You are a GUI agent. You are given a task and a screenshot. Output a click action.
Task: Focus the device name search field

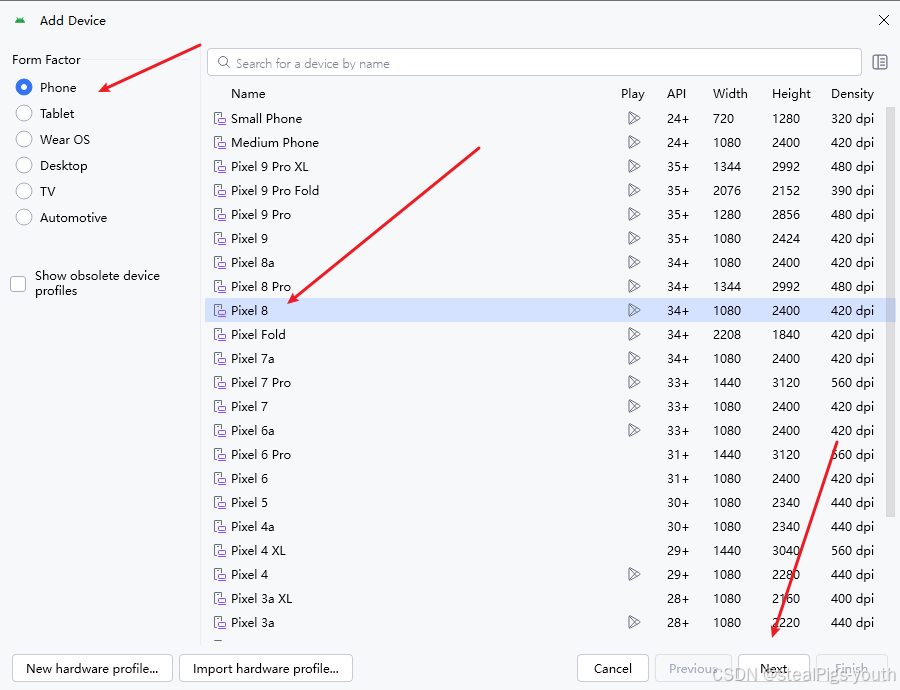point(534,63)
